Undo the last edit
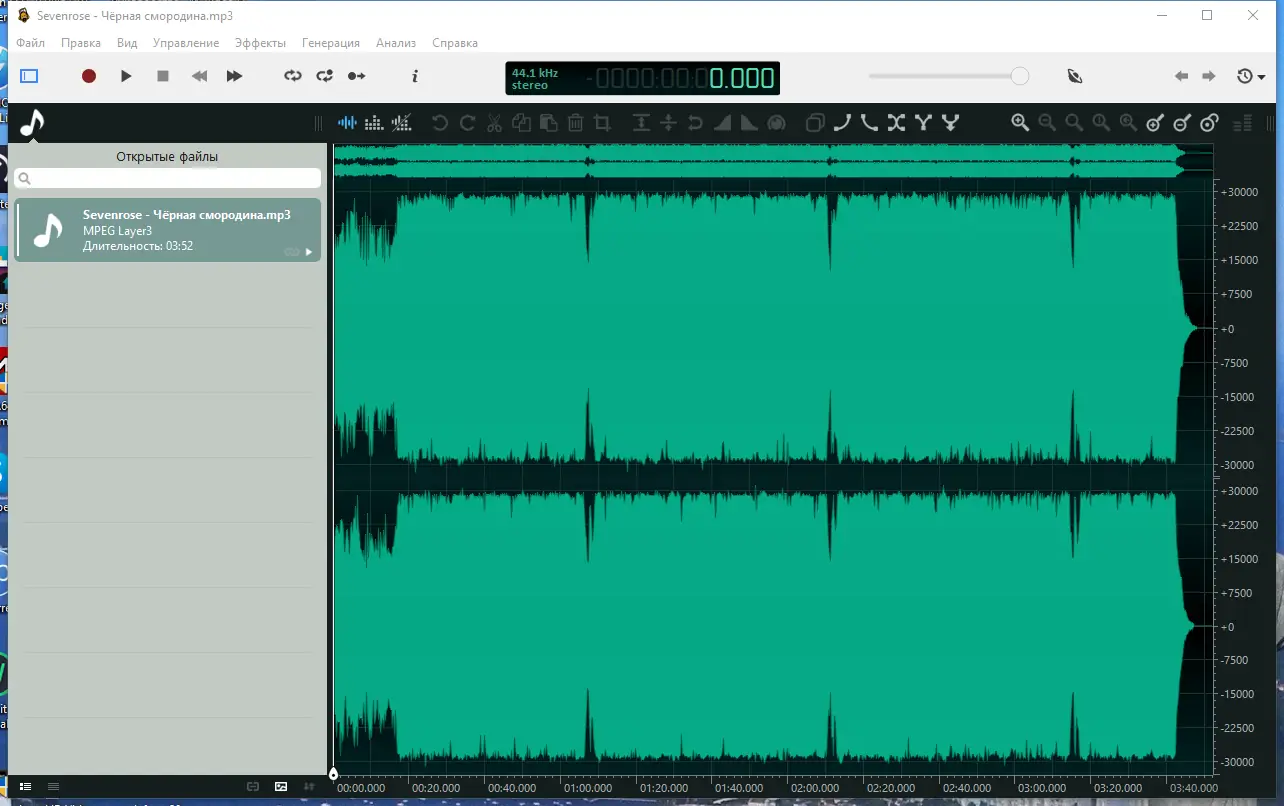1284x806 pixels. pos(440,123)
